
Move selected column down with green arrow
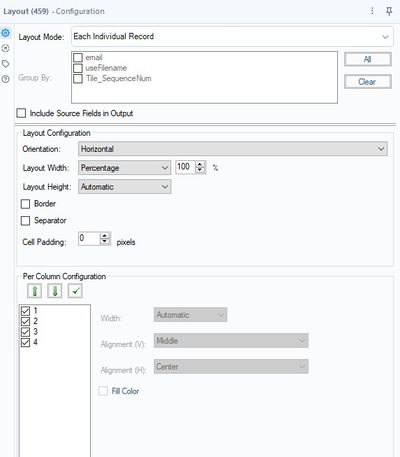click(55, 291)
